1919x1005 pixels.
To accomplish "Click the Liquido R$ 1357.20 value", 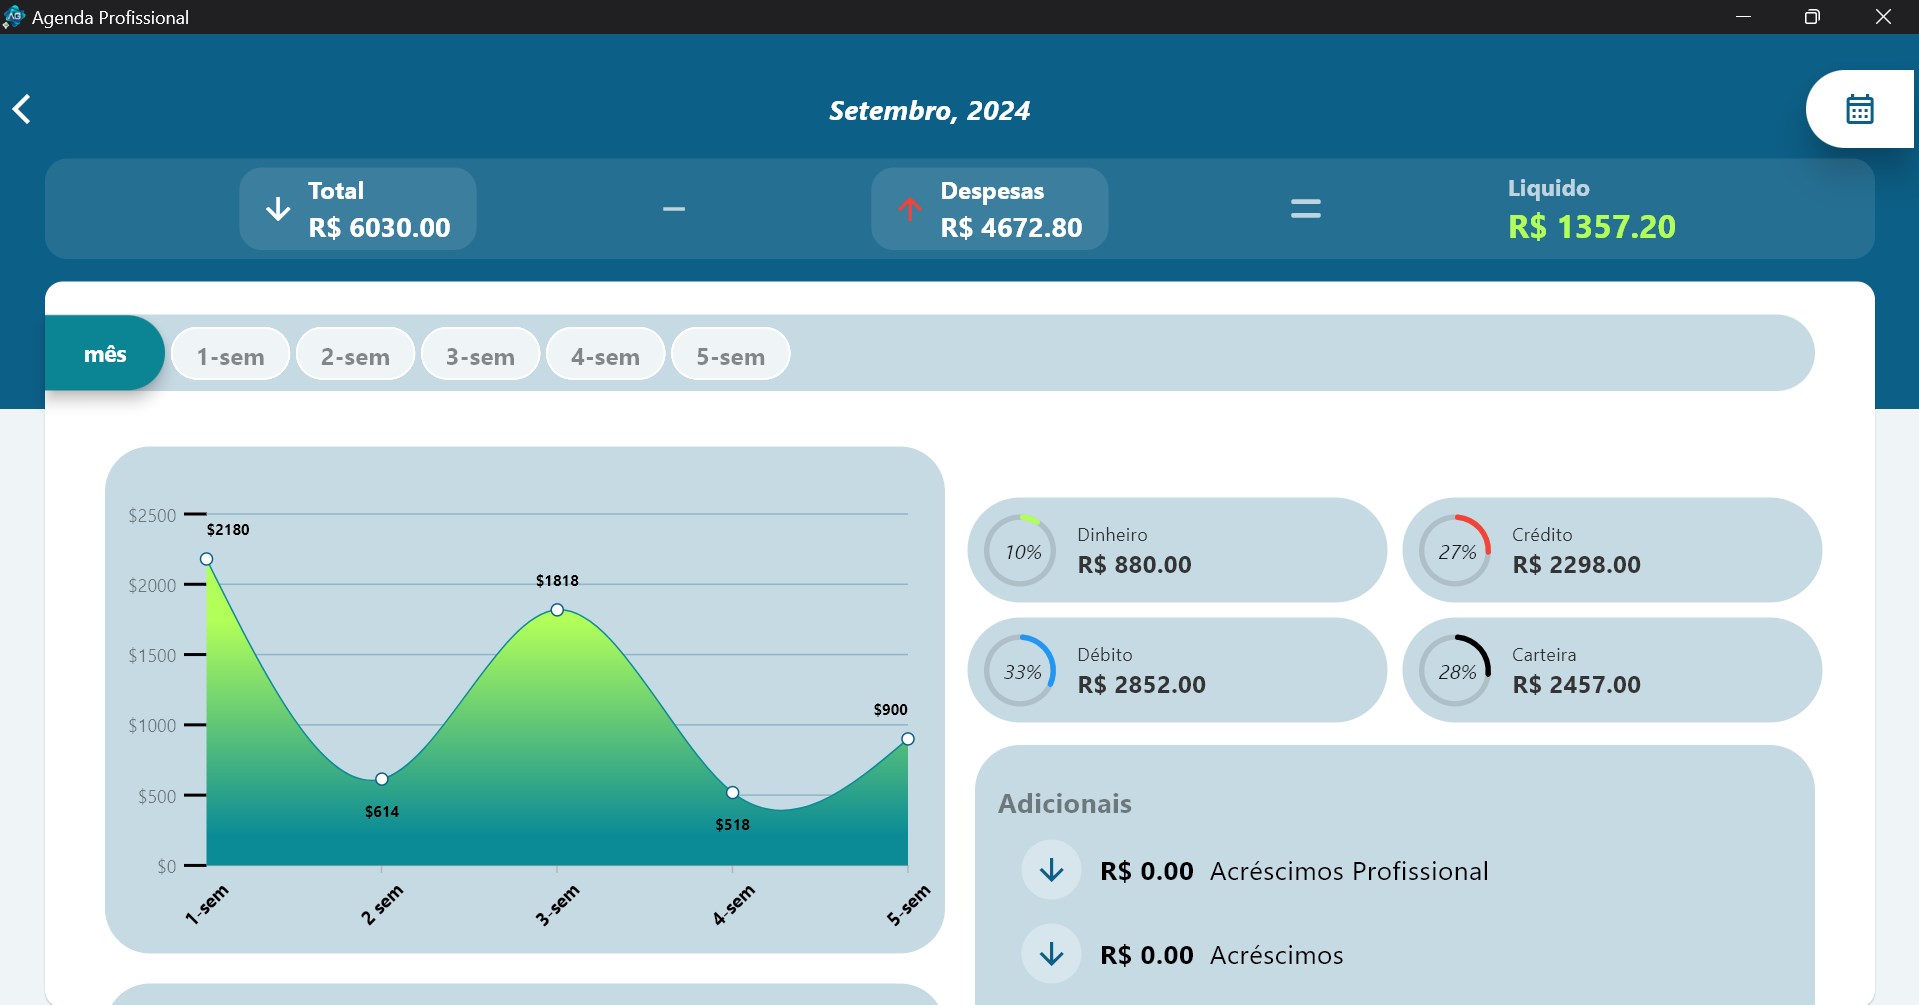I will pyautogui.click(x=1592, y=227).
